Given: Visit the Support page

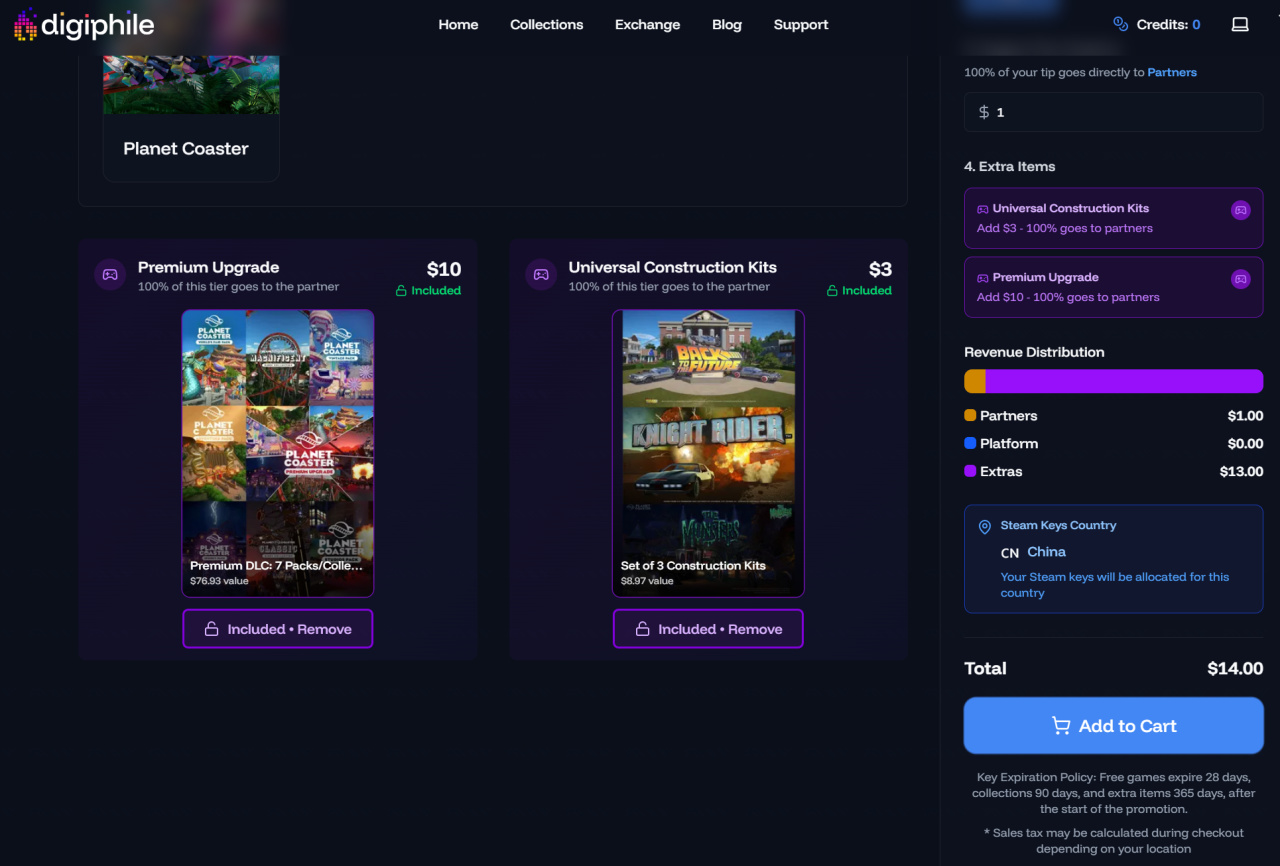Looking at the screenshot, I should (801, 25).
